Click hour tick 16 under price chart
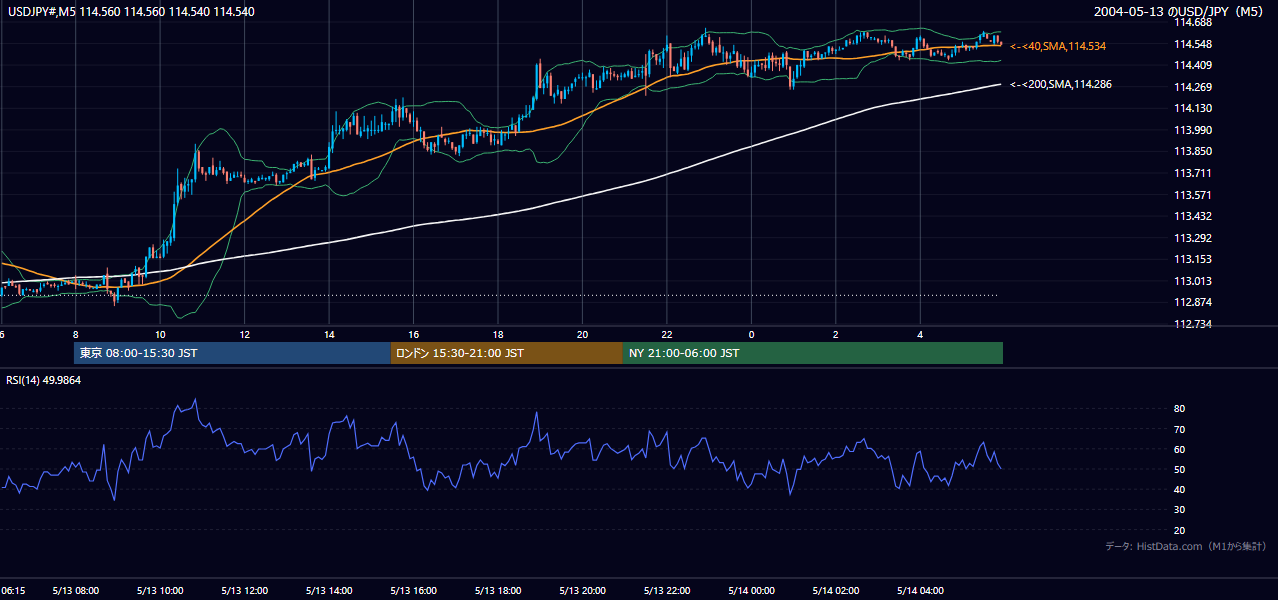Screen dimensions: 1278x600 (x=413, y=335)
